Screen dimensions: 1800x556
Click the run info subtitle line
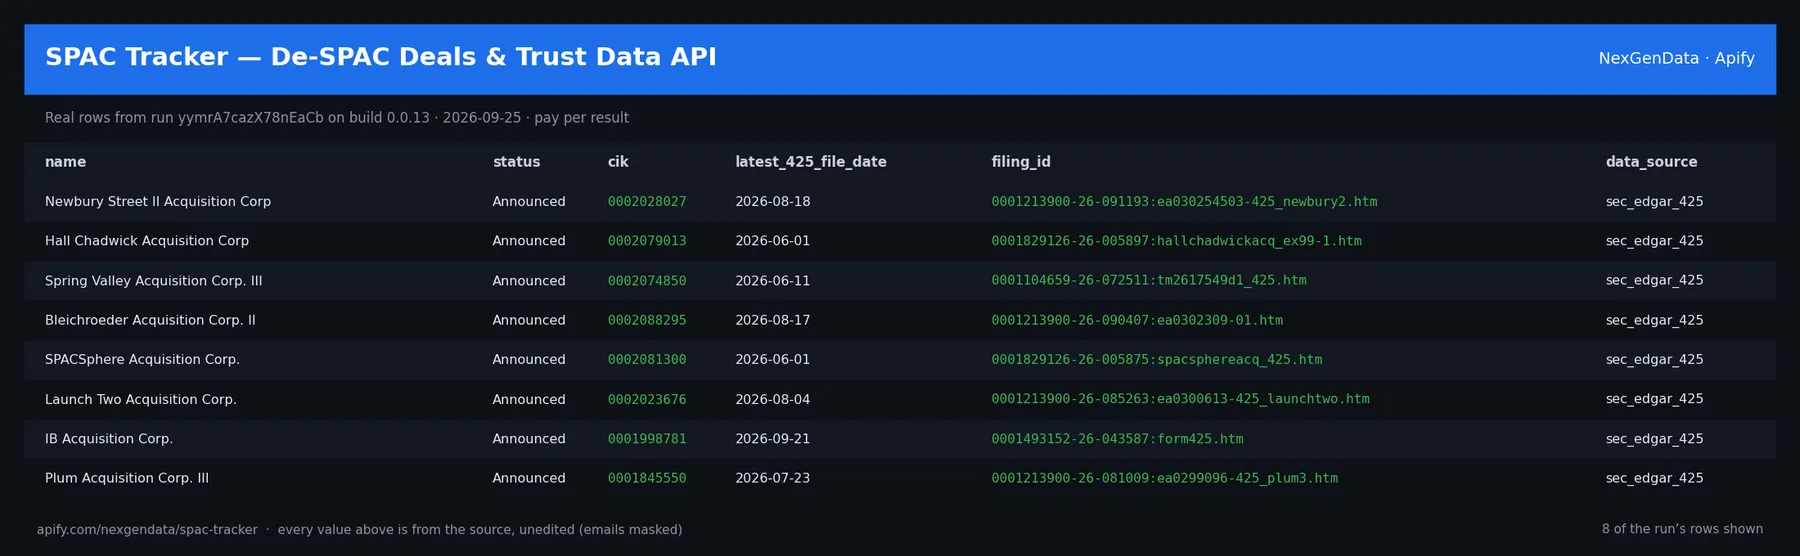(337, 118)
